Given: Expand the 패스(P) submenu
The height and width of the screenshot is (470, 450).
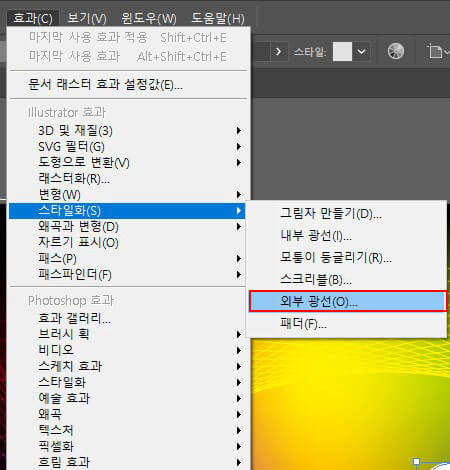Looking at the screenshot, I should pyautogui.click(x=128, y=259).
